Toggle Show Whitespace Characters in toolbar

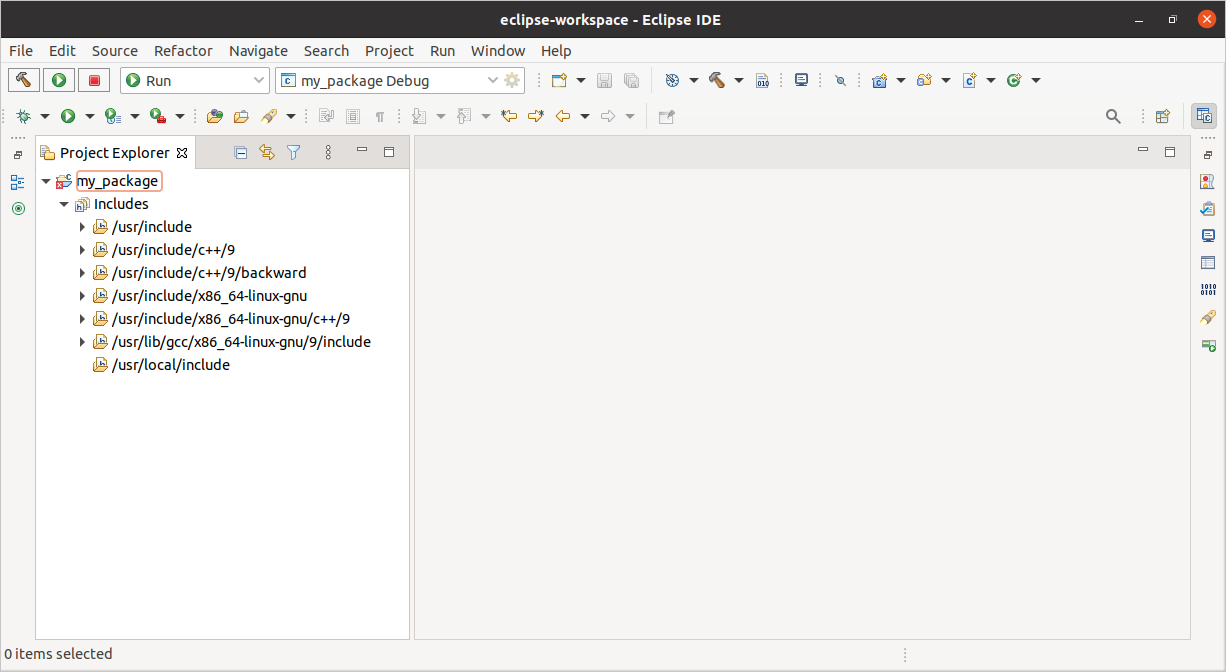pos(377,116)
